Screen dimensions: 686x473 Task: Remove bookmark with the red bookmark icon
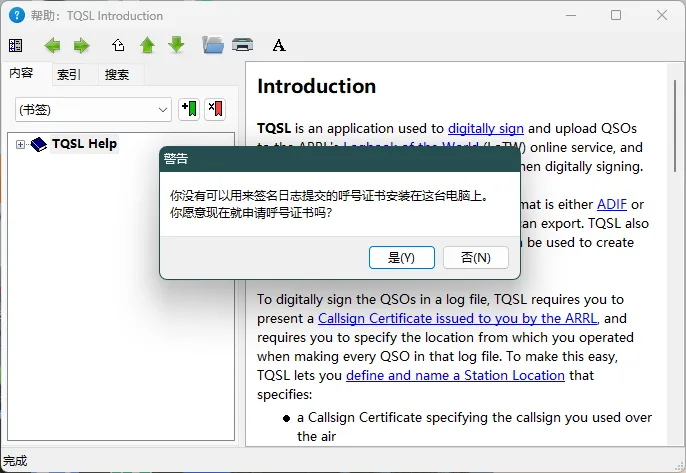[x=215, y=109]
